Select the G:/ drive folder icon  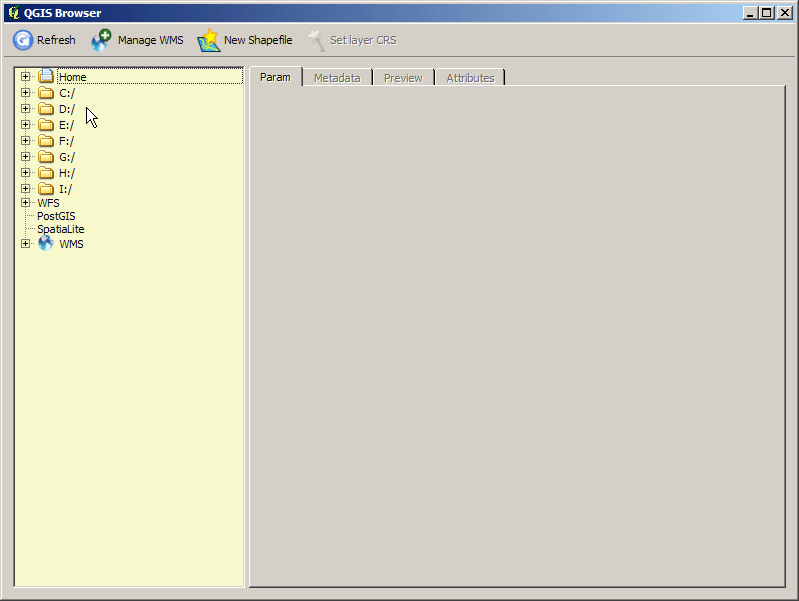tap(46, 156)
